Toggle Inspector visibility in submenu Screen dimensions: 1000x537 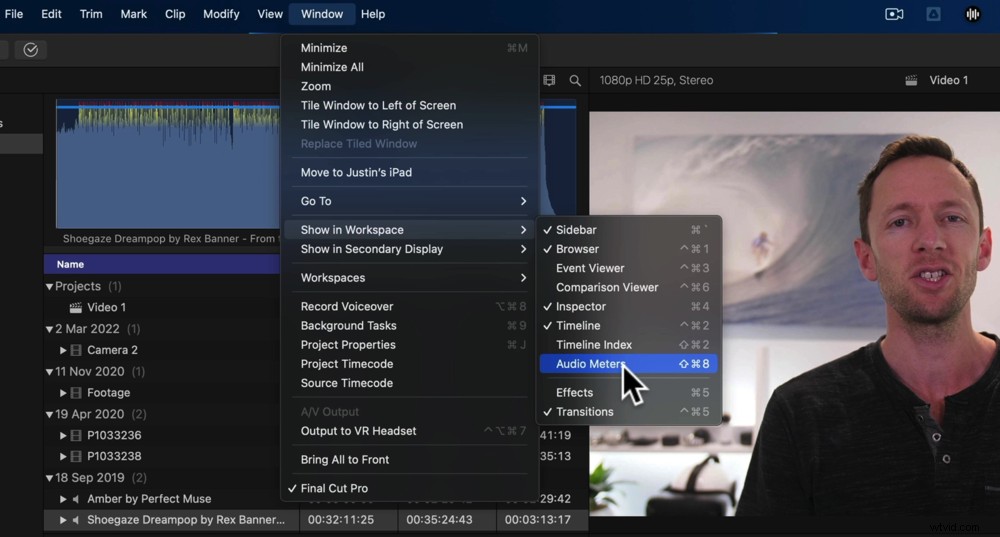pos(628,306)
